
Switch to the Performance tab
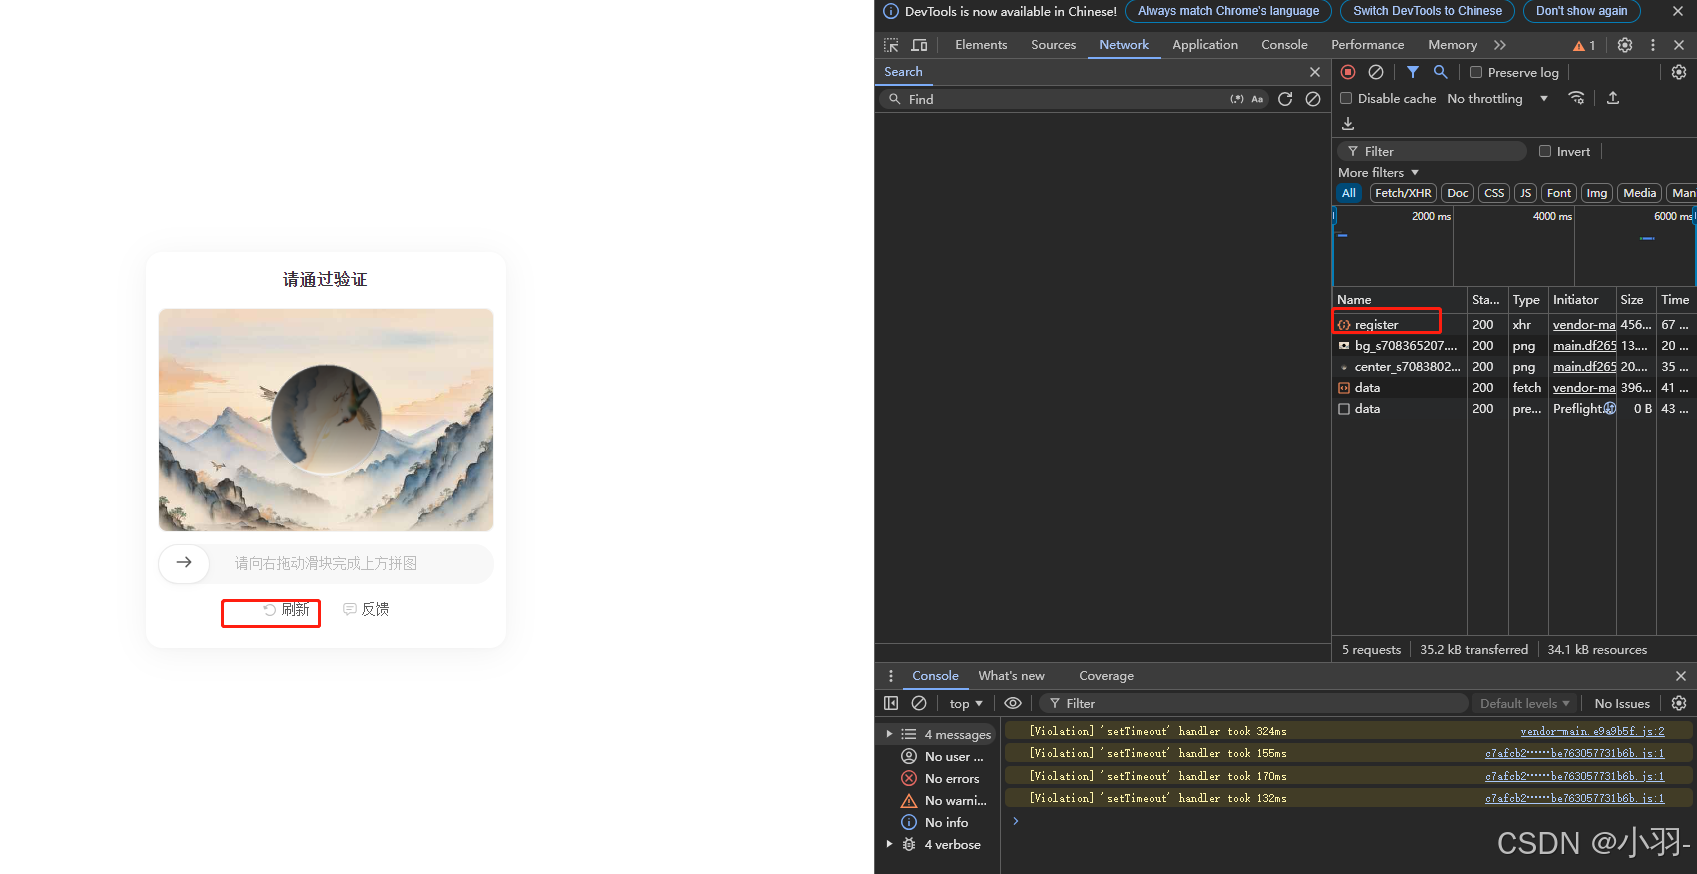click(x=1367, y=45)
